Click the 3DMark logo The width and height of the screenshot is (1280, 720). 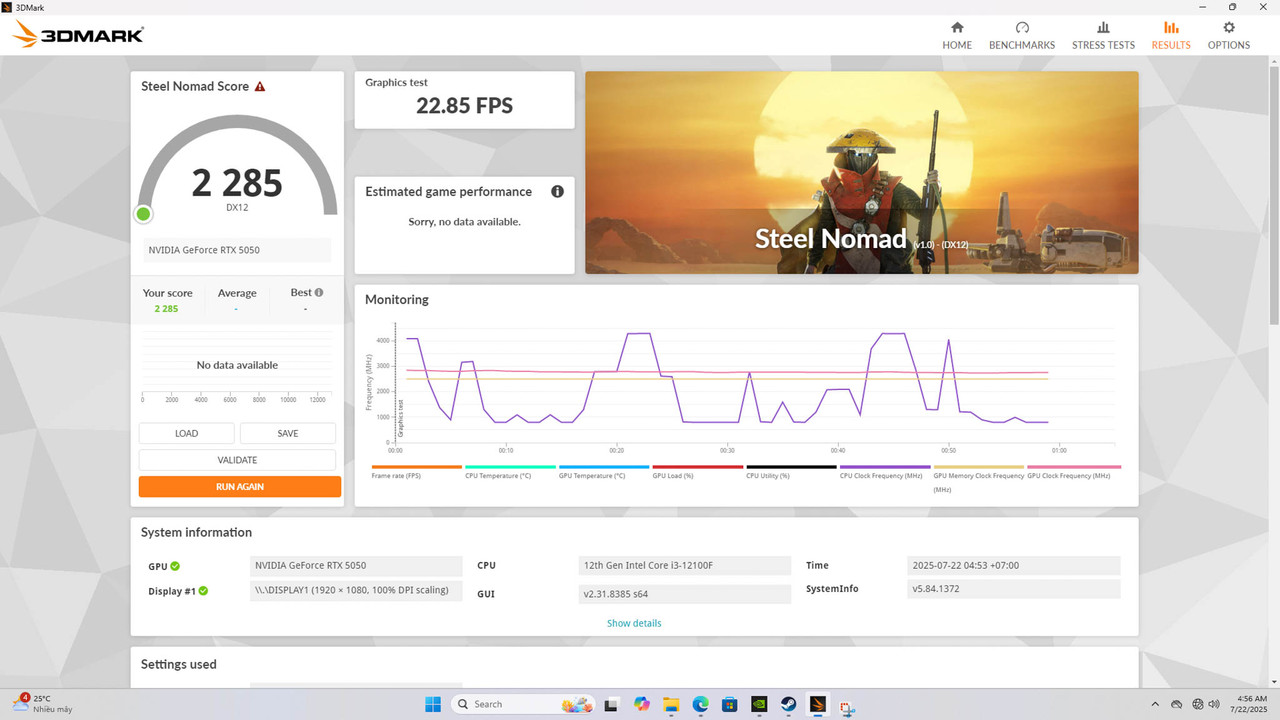78,36
